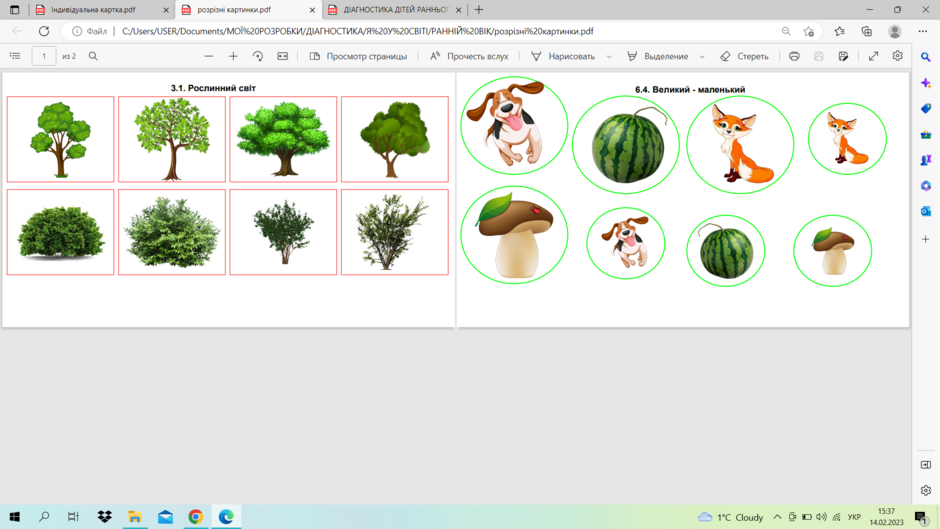This screenshot has width=940, height=529.
Task: Close the ДІАГНОСТИКА ДІТЕЙ tab
Action: coord(459,10)
